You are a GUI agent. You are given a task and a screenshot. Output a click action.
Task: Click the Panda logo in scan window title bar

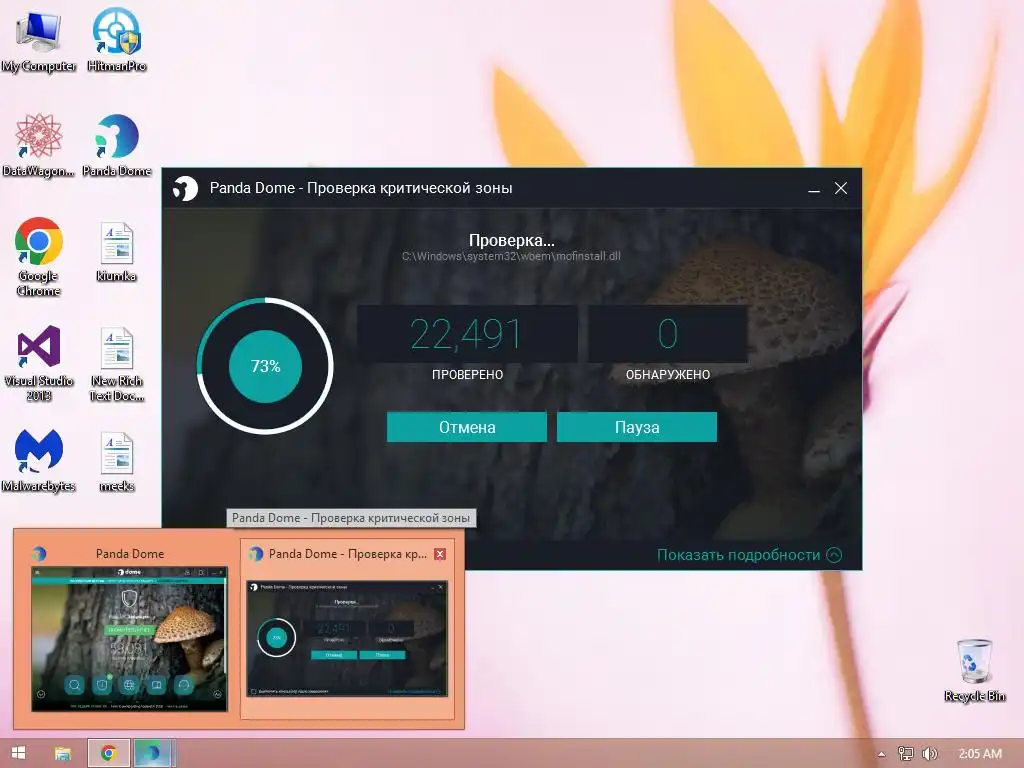click(x=185, y=189)
